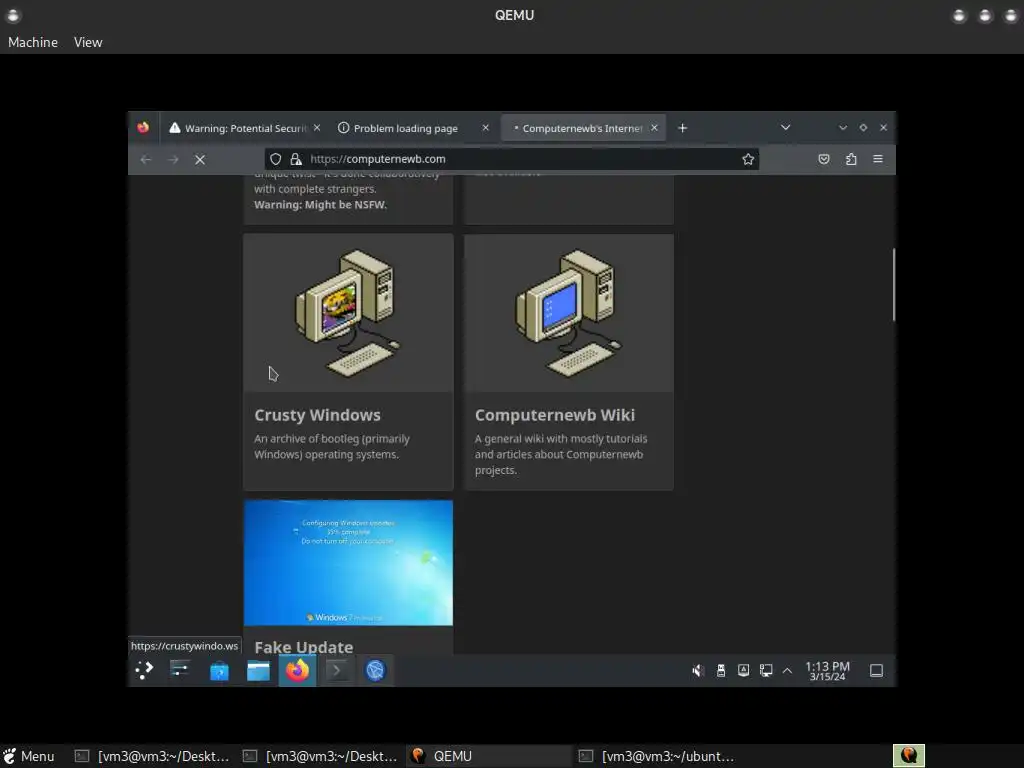Click the page vertical scrollbar thumb

(x=893, y=284)
